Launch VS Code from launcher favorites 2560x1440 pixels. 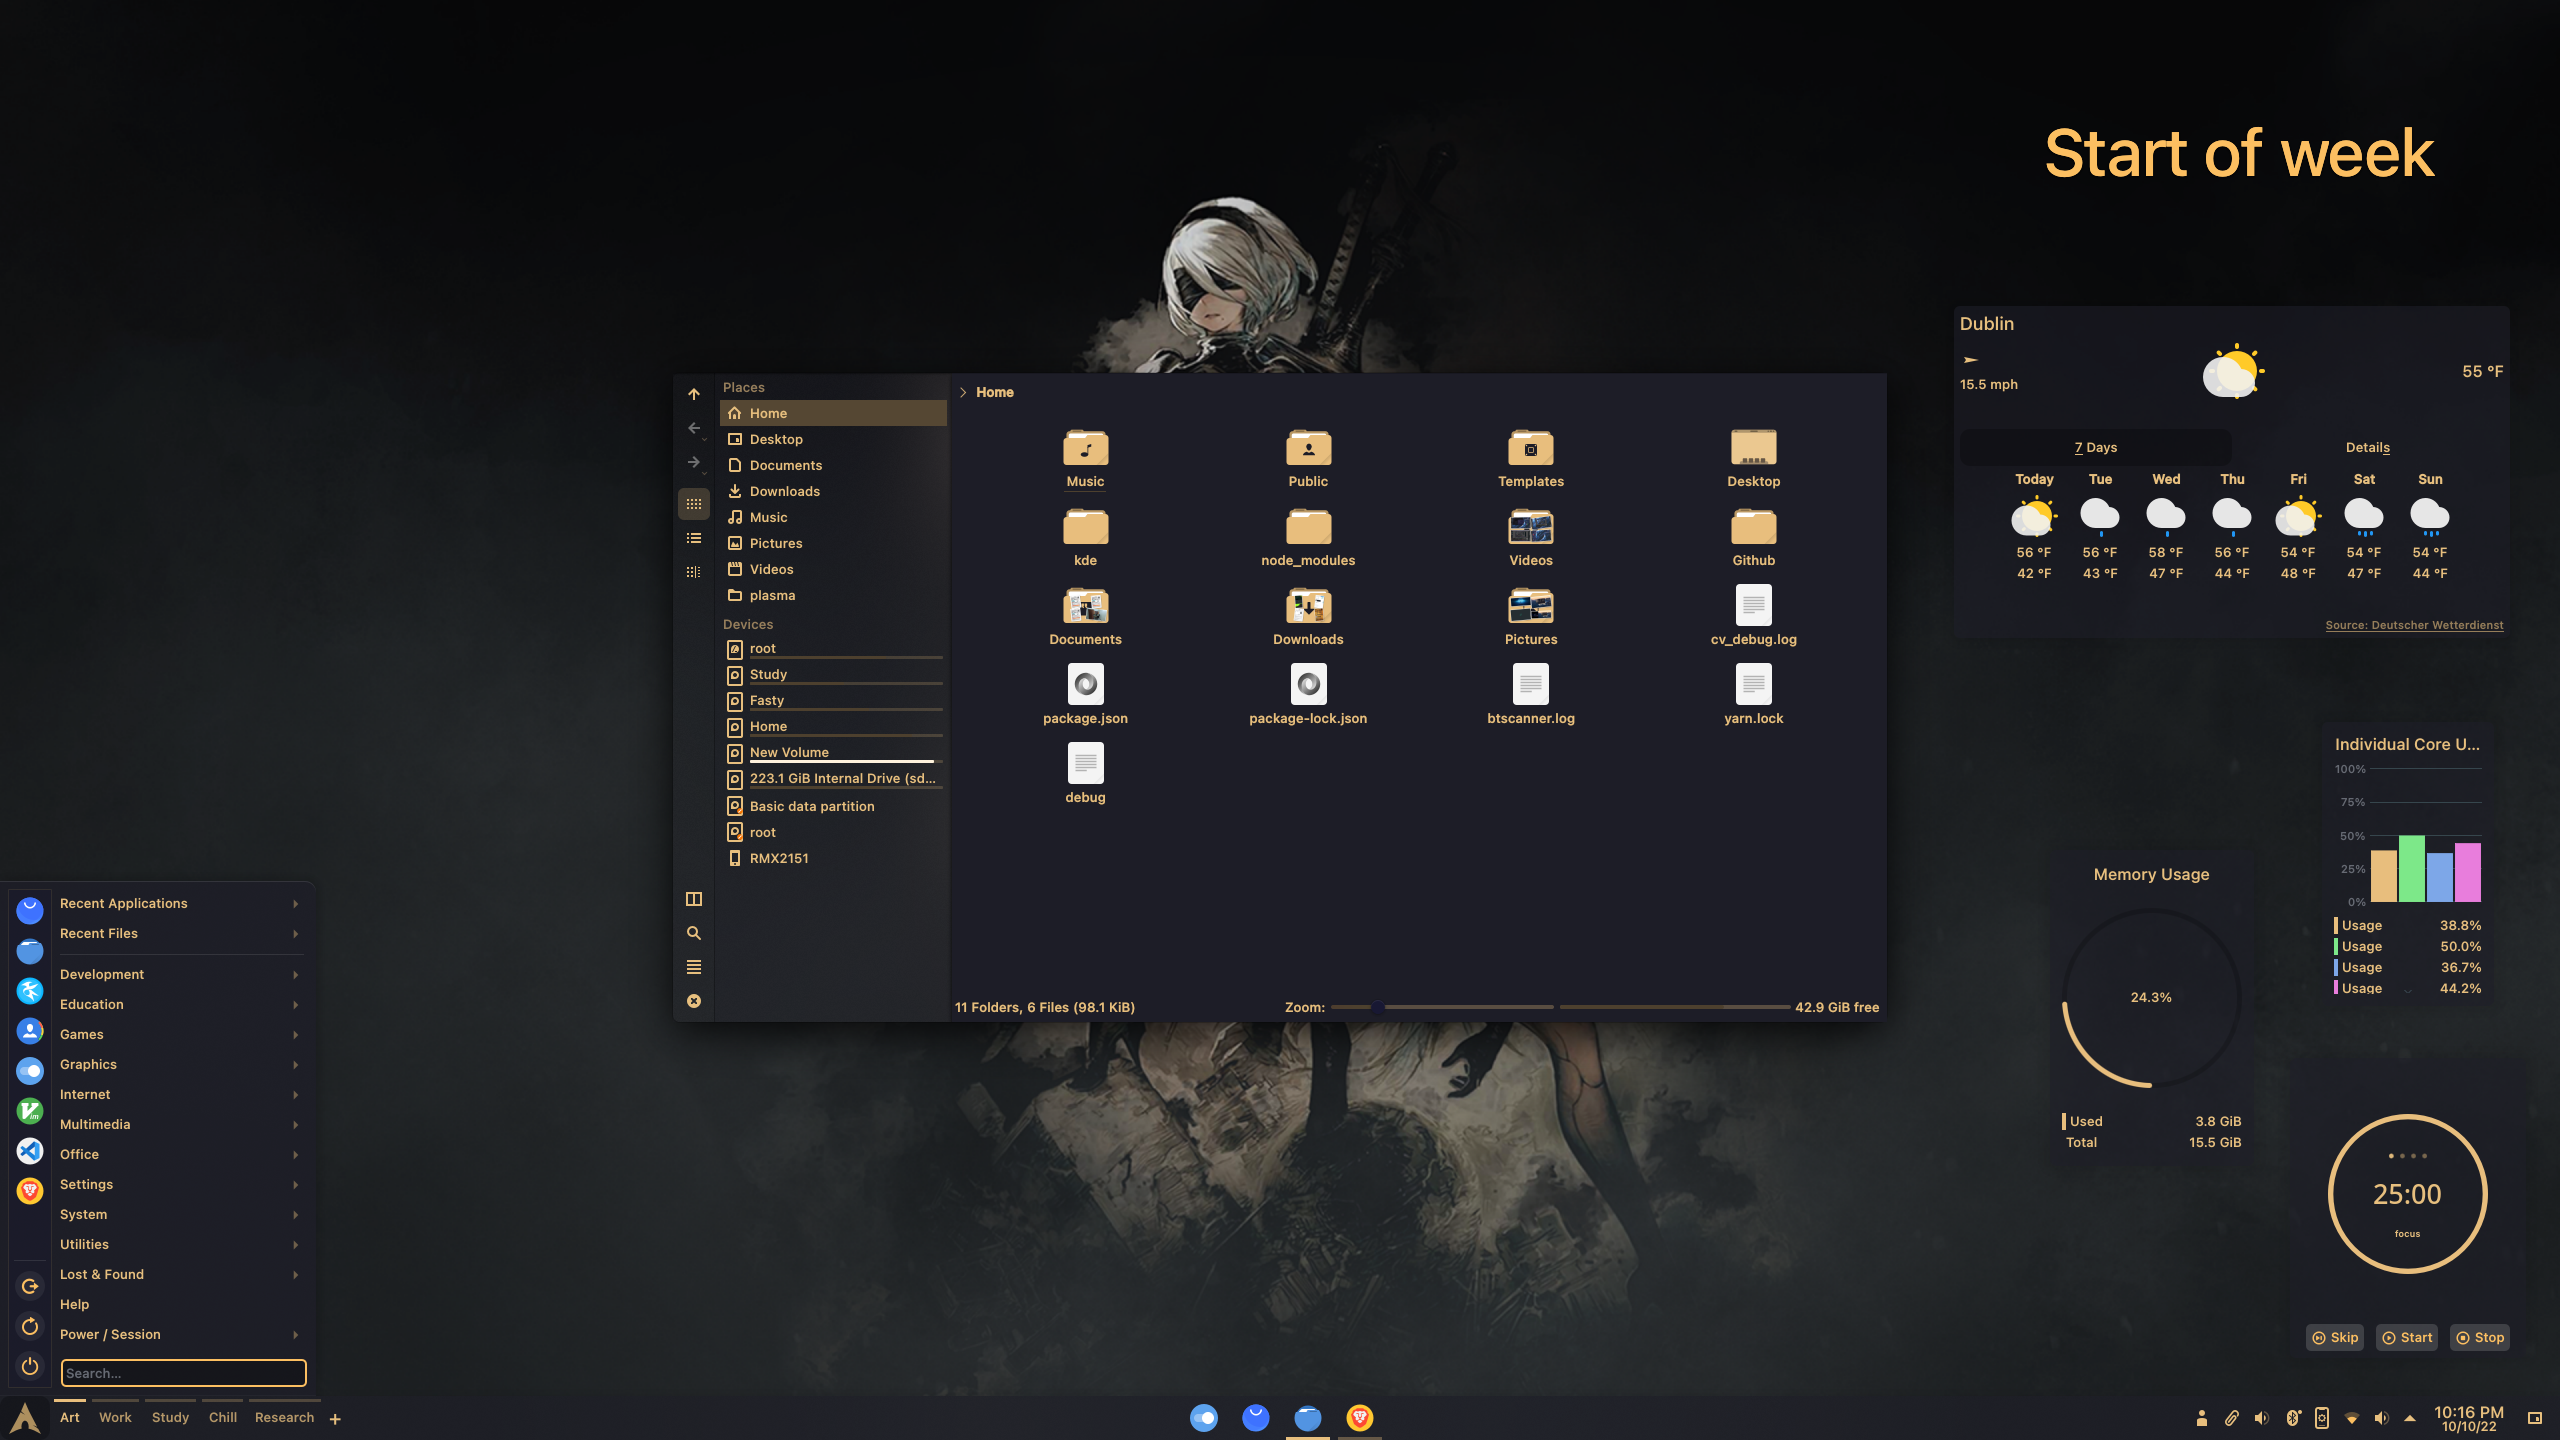point(30,1151)
